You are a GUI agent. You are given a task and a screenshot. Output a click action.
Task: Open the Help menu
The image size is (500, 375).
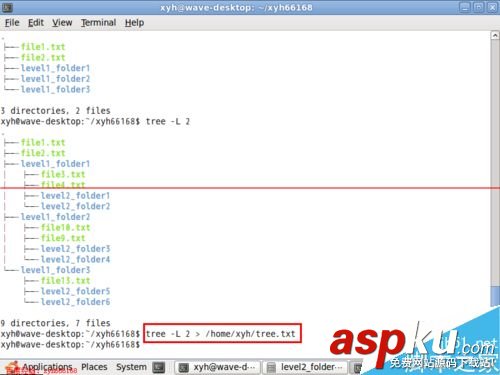(135, 23)
